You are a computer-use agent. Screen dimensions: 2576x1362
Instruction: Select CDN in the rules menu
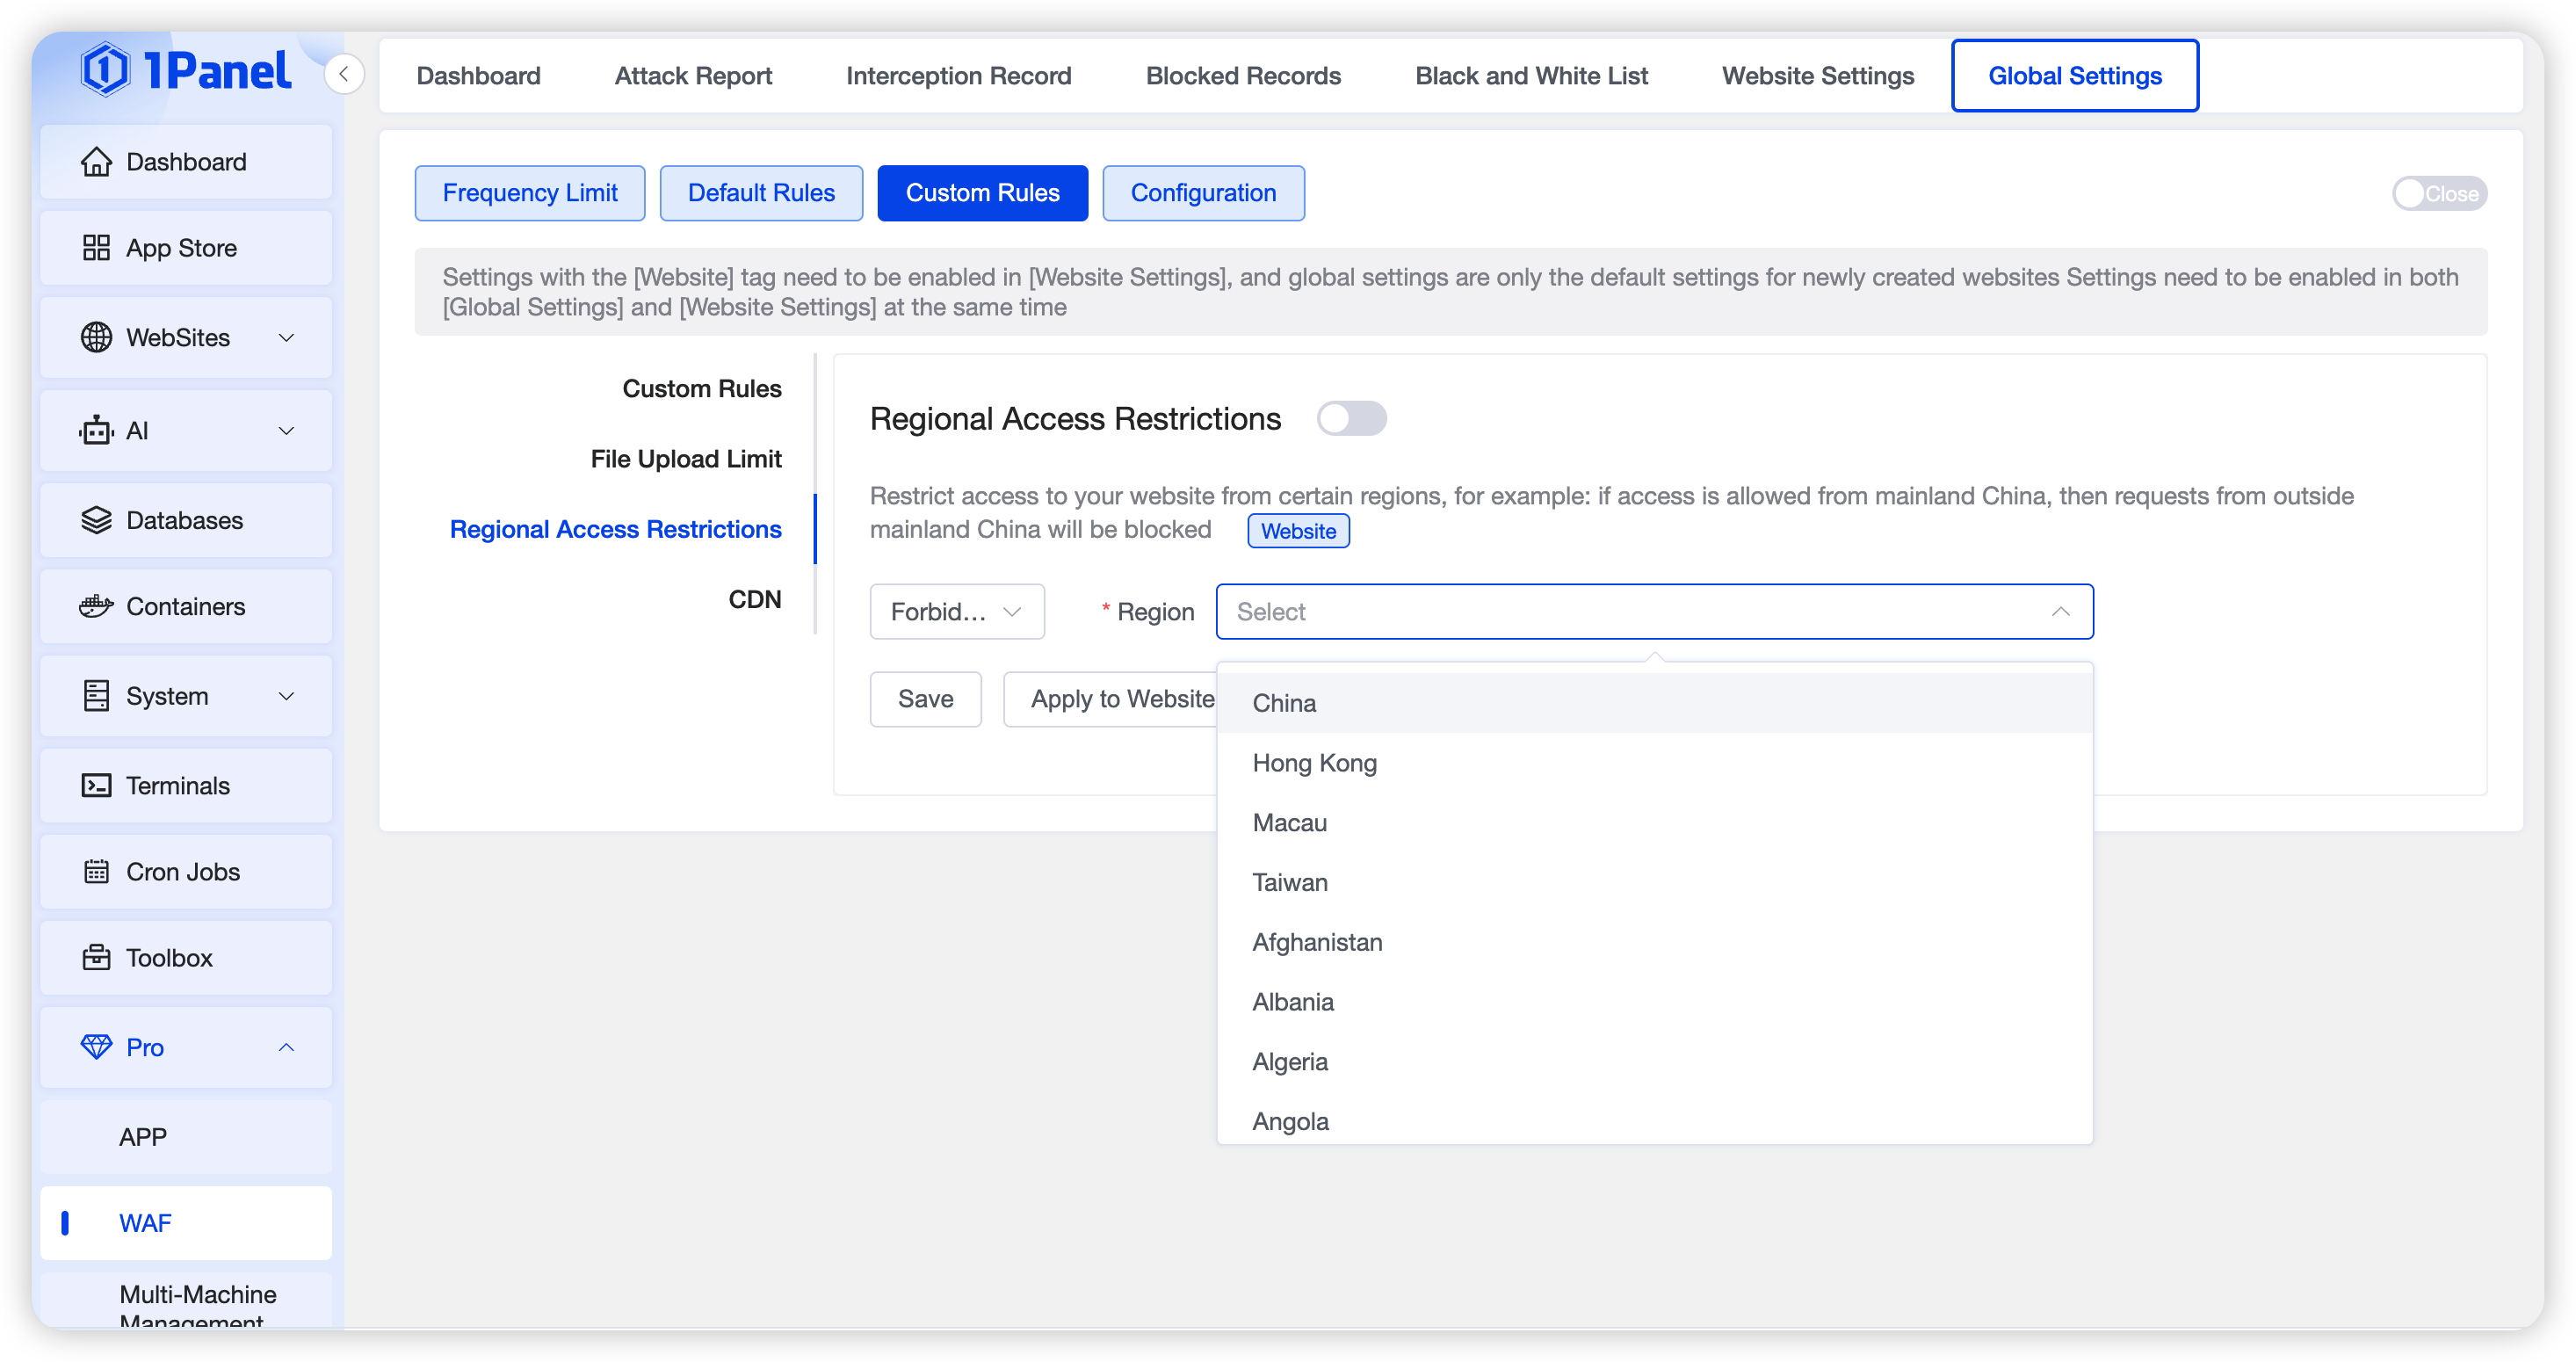click(x=754, y=599)
